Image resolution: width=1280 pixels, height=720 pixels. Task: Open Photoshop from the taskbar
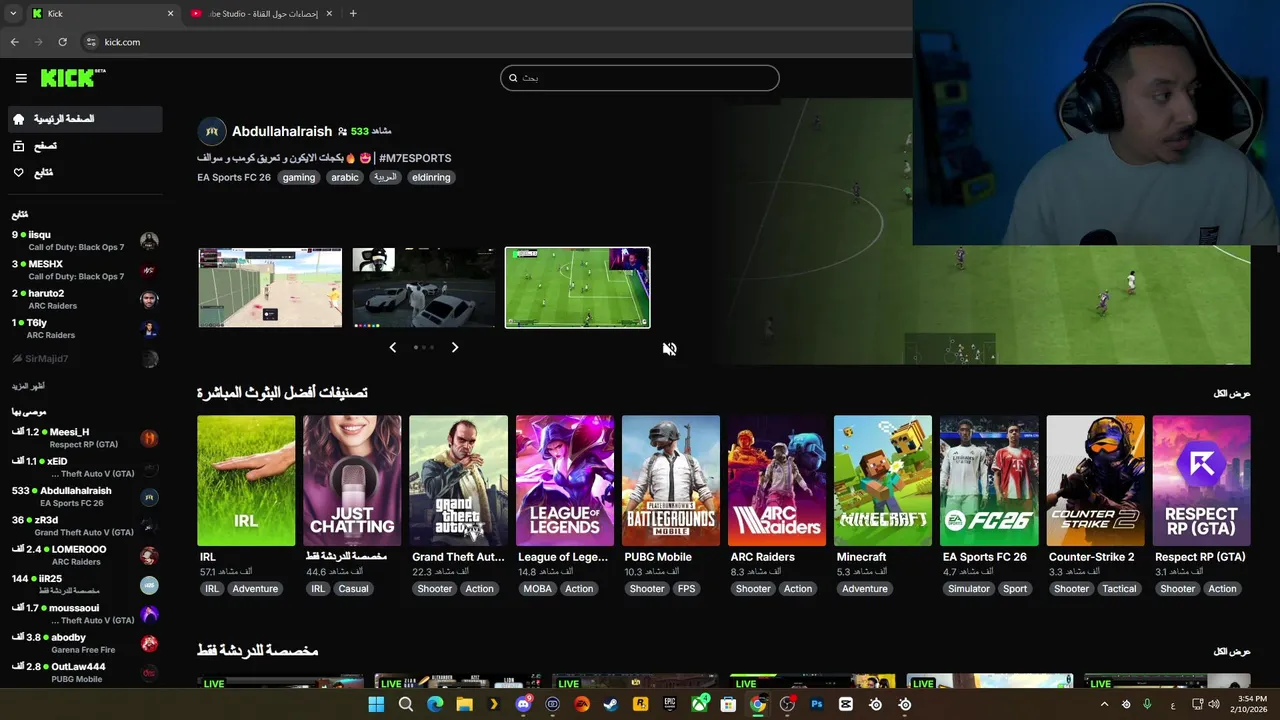tap(817, 704)
